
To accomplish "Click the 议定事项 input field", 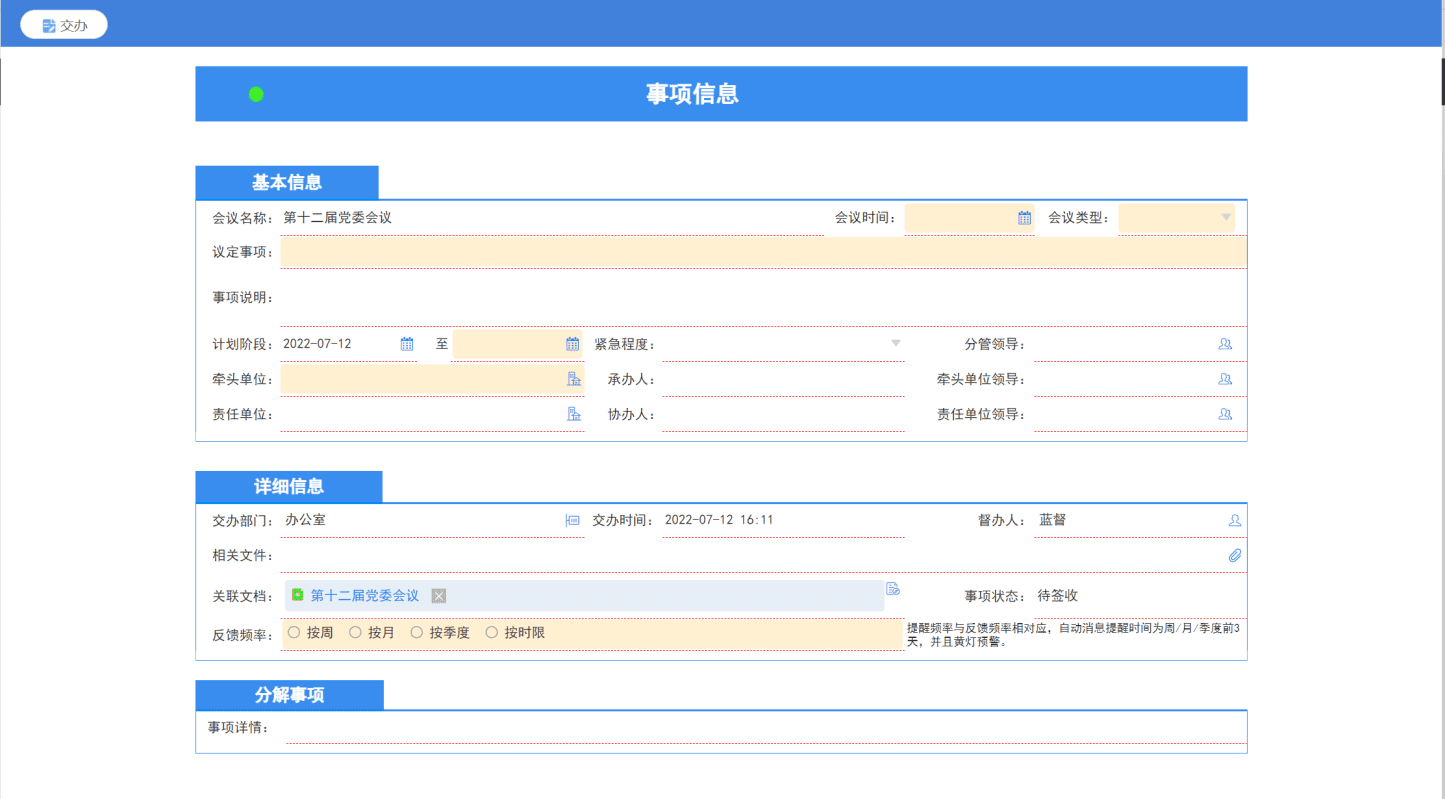I will [764, 252].
